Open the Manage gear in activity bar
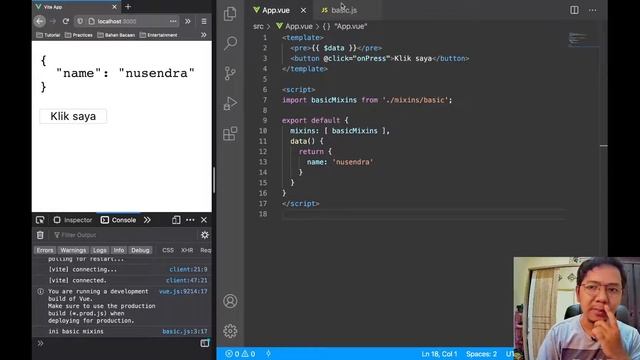 coord(230,331)
